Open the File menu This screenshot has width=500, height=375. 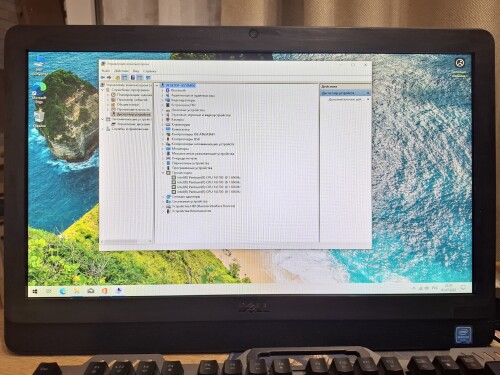[x=105, y=71]
